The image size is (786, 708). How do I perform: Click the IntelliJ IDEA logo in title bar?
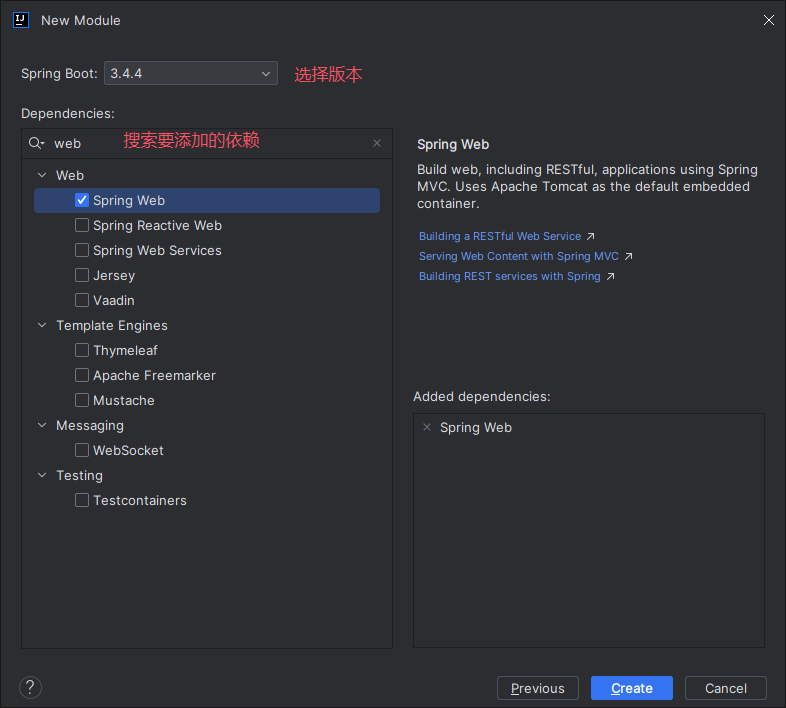[x=20, y=19]
